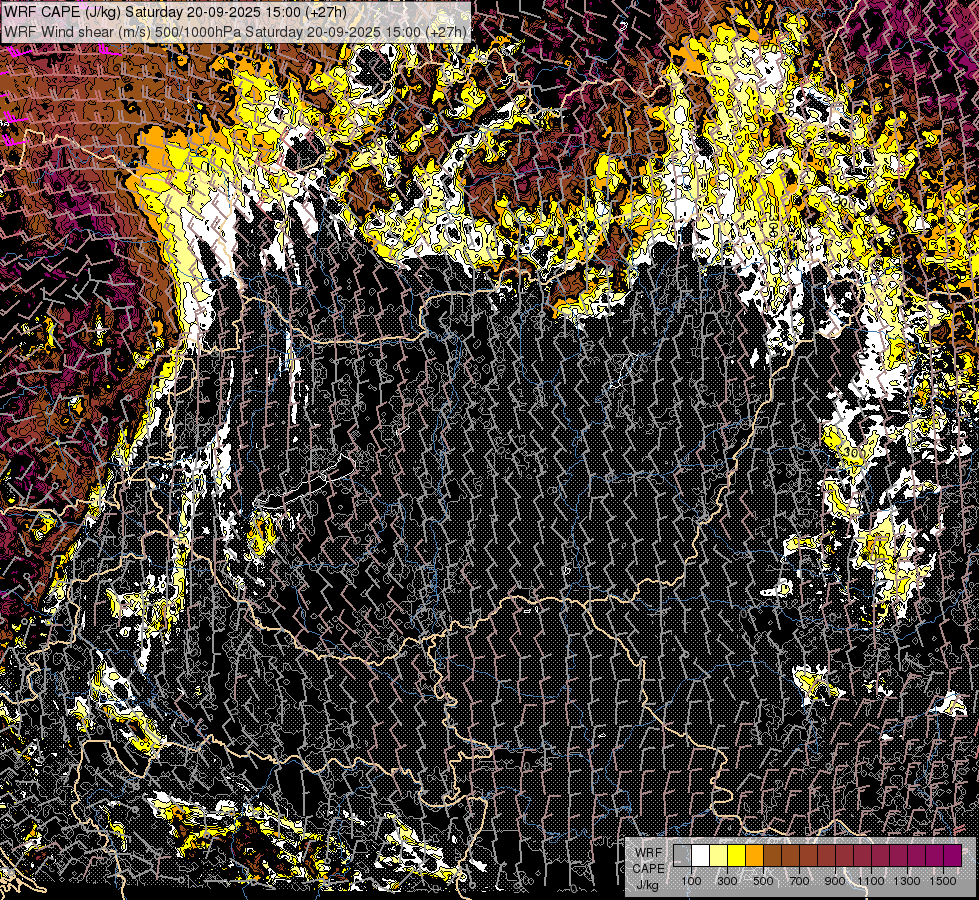Click the 900 legend scale label
979x900 pixels.
(835, 881)
